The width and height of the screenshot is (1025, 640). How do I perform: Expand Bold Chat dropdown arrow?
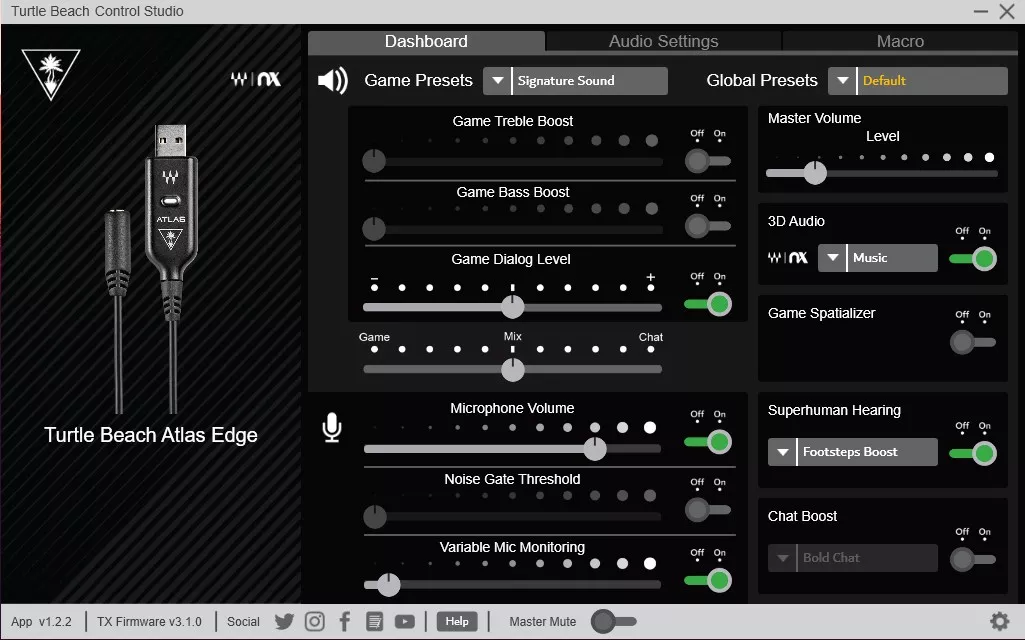tap(782, 558)
